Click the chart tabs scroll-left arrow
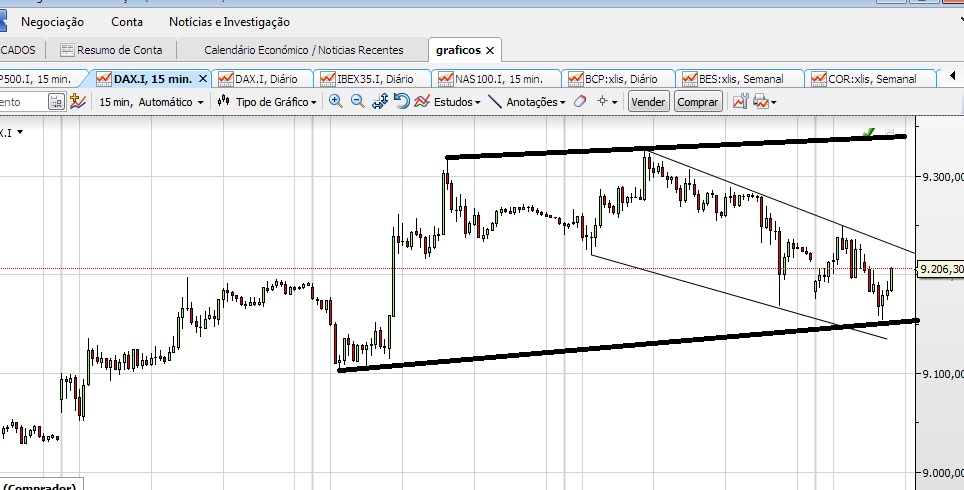The image size is (964, 490). tap(953, 77)
